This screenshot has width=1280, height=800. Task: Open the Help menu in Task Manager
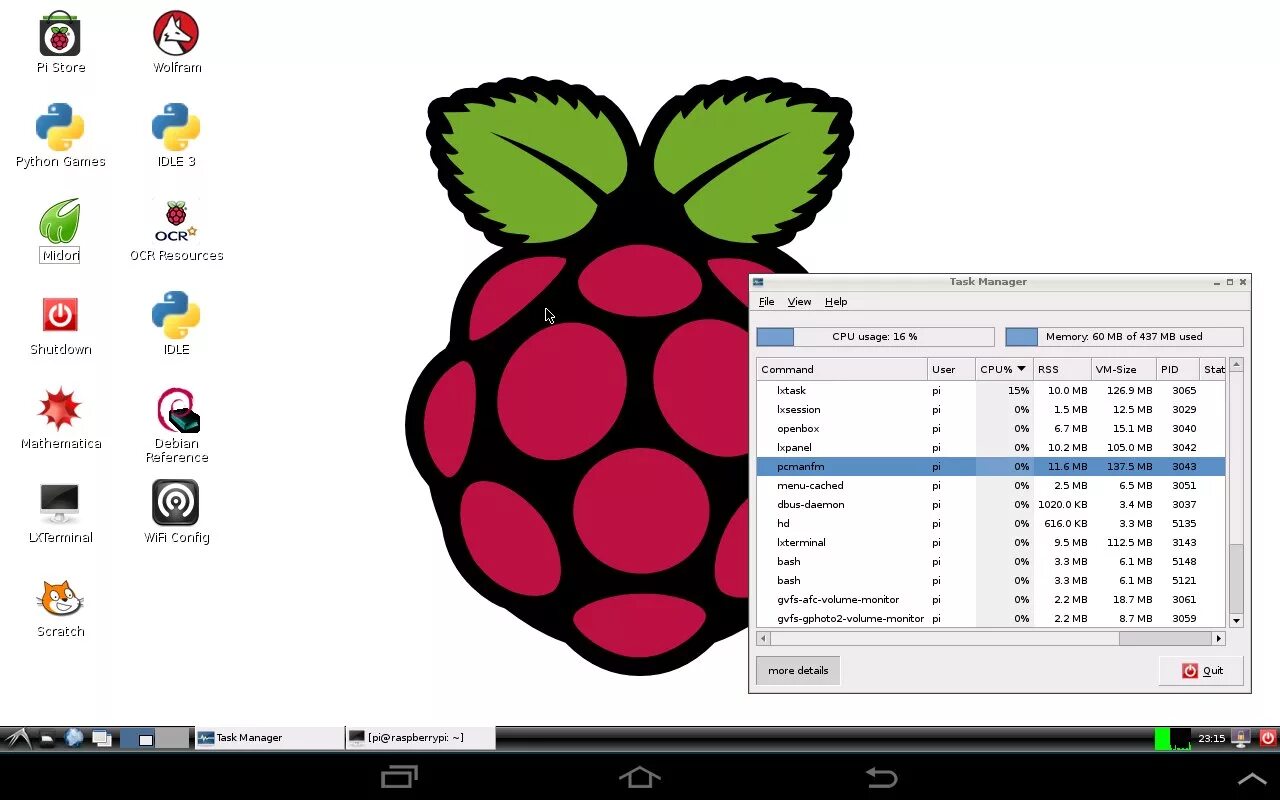[x=836, y=302]
